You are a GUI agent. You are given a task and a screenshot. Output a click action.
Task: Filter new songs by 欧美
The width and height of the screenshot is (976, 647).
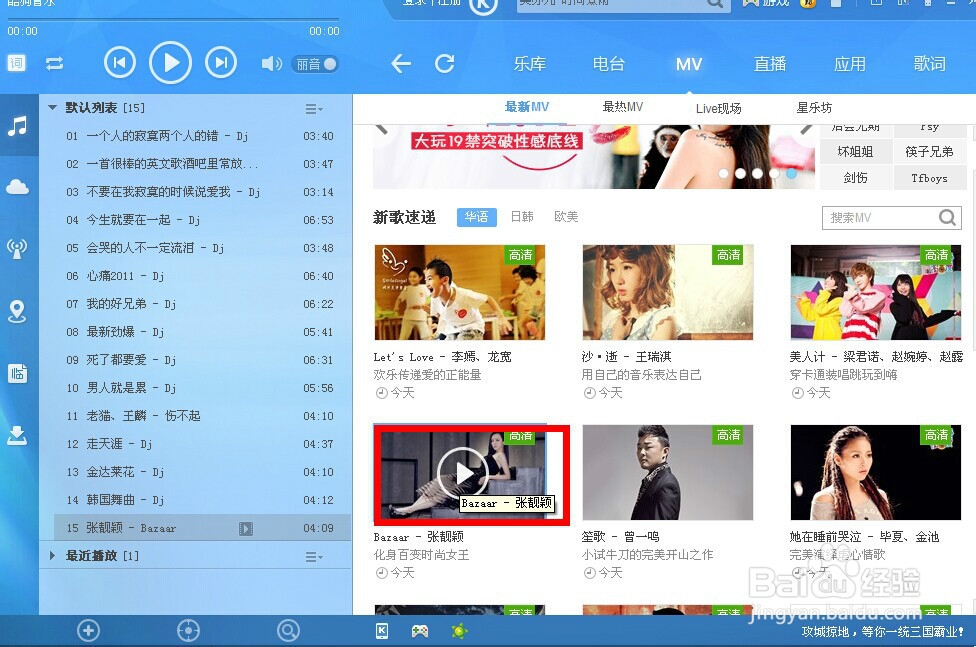coord(566,217)
